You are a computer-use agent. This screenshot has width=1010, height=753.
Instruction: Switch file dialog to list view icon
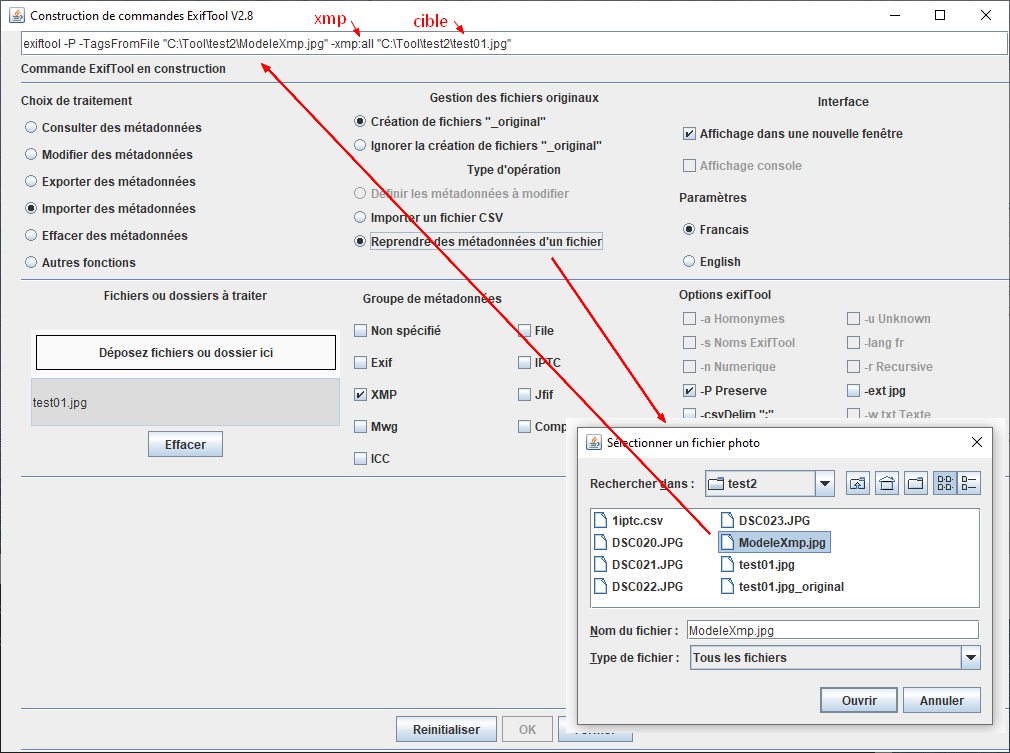click(x=945, y=483)
